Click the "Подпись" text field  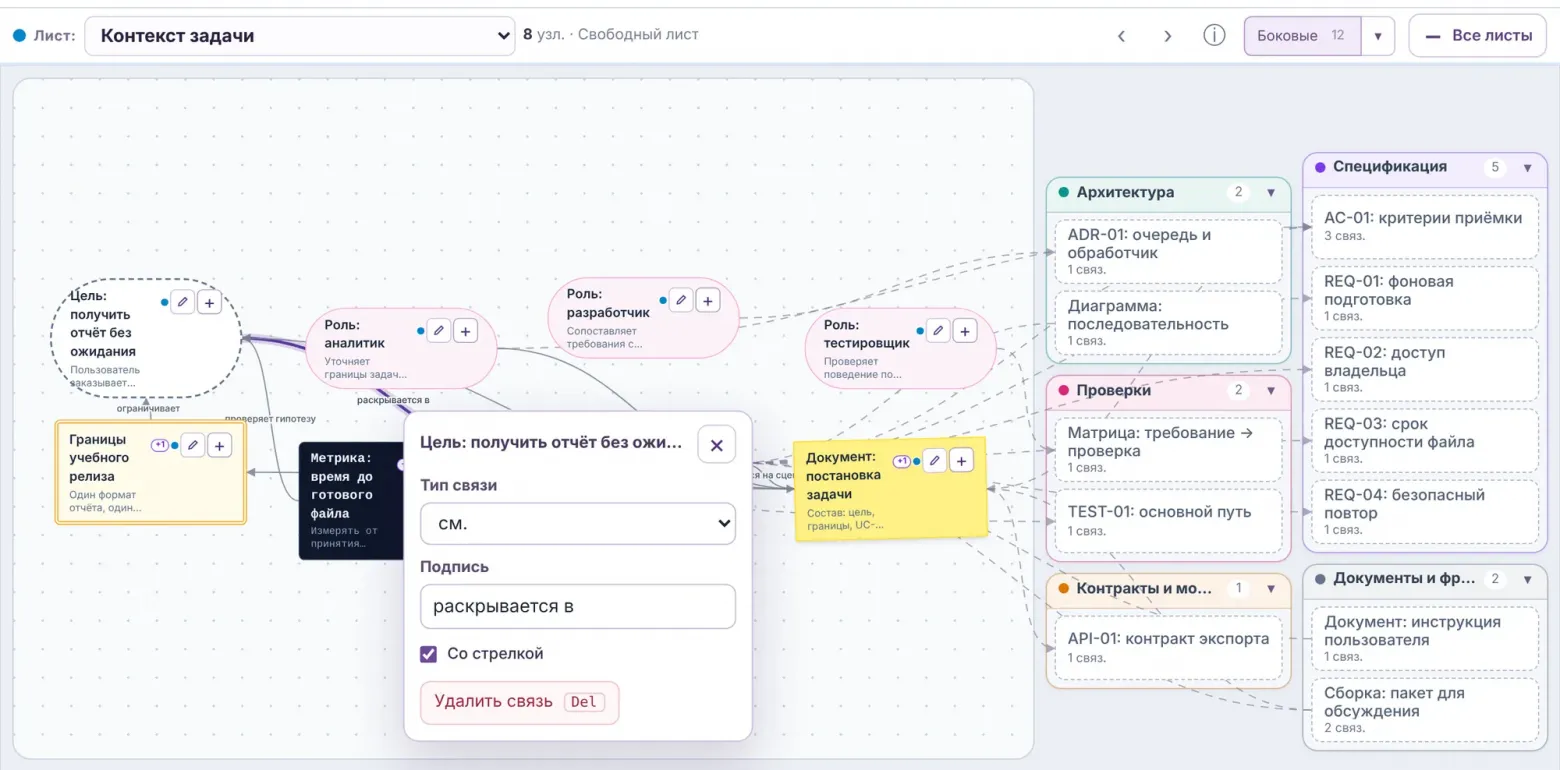[x=578, y=606]
